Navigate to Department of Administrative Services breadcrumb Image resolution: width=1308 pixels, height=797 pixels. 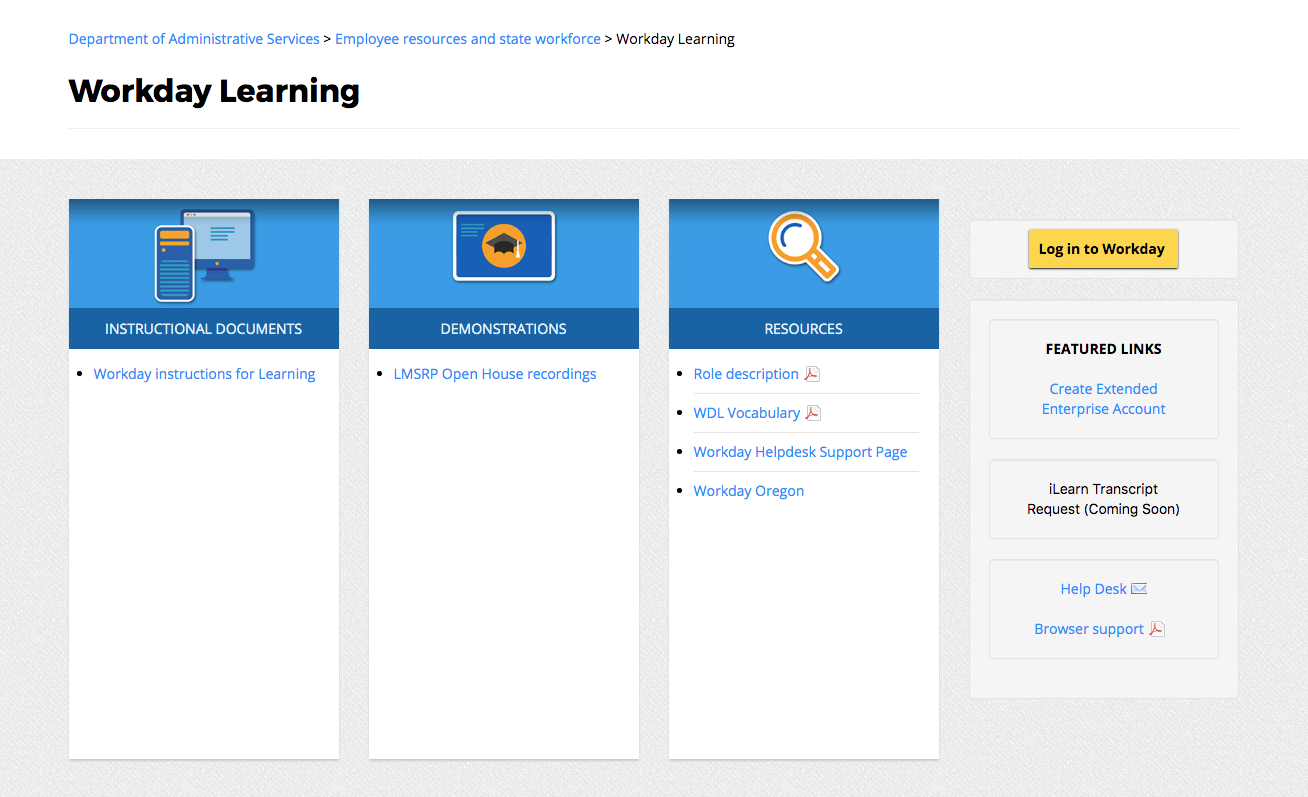pos(194,38)
